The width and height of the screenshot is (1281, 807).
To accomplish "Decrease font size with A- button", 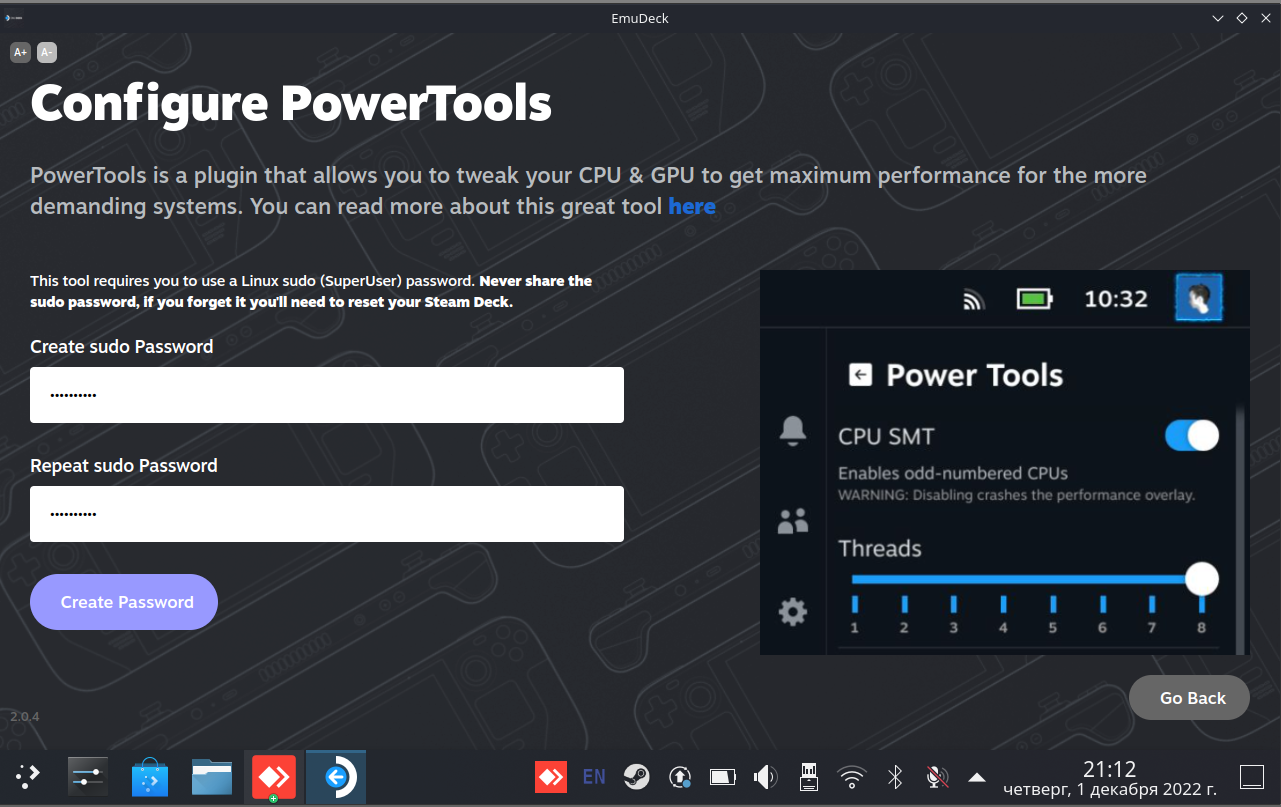I will pyautogui.click(x=47, y=52).
